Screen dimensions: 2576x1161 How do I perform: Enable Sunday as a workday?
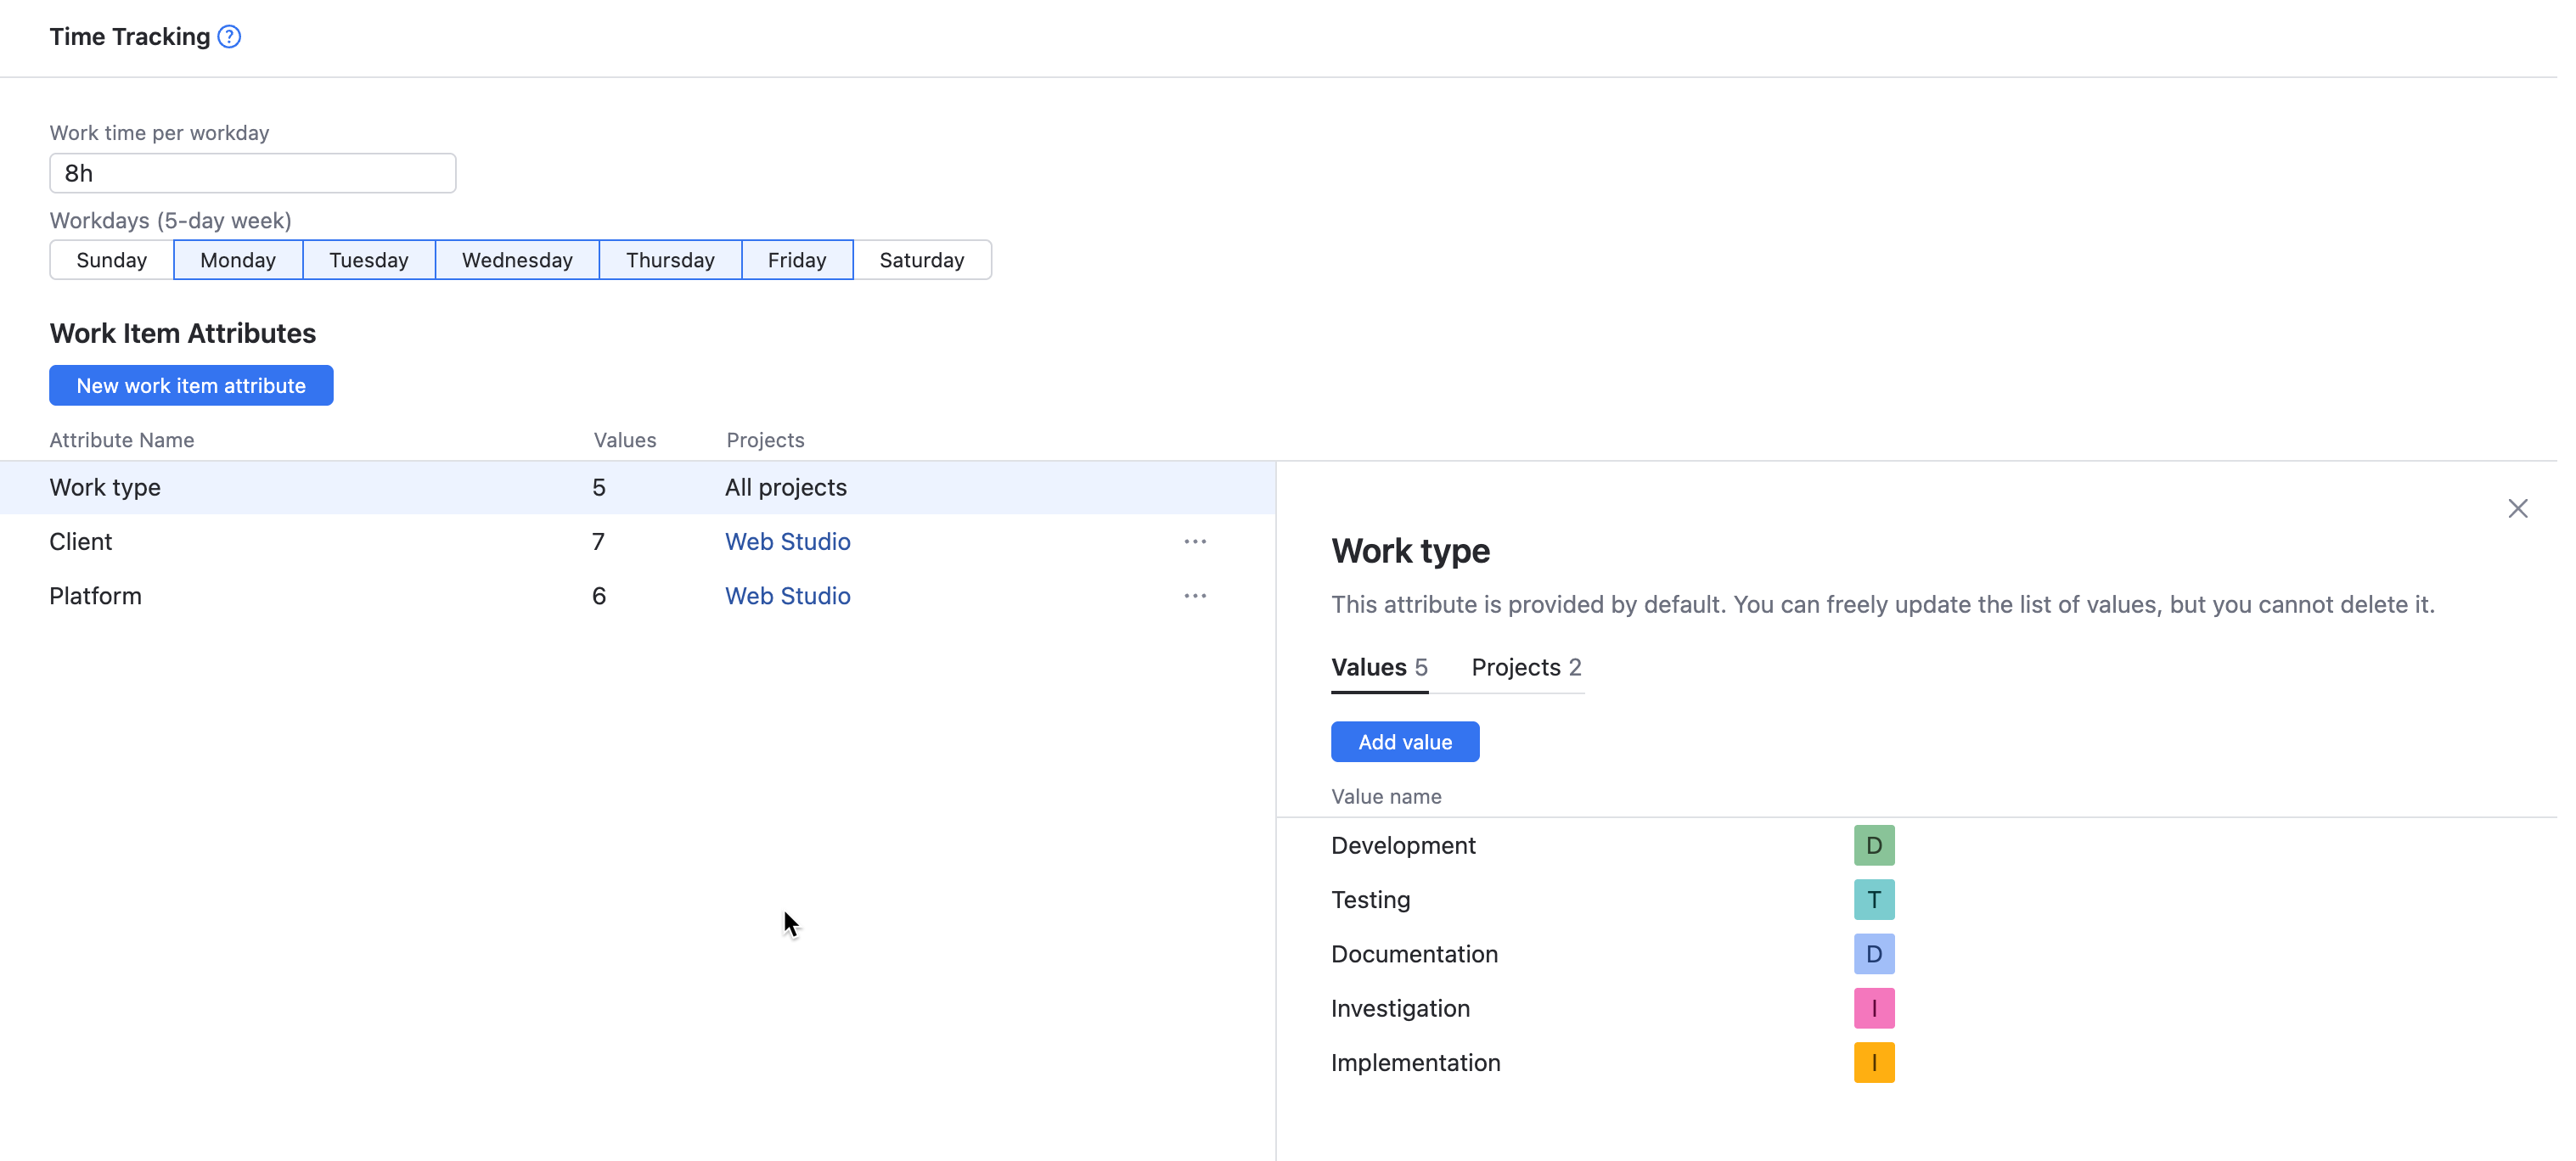[x=111, y=259]
